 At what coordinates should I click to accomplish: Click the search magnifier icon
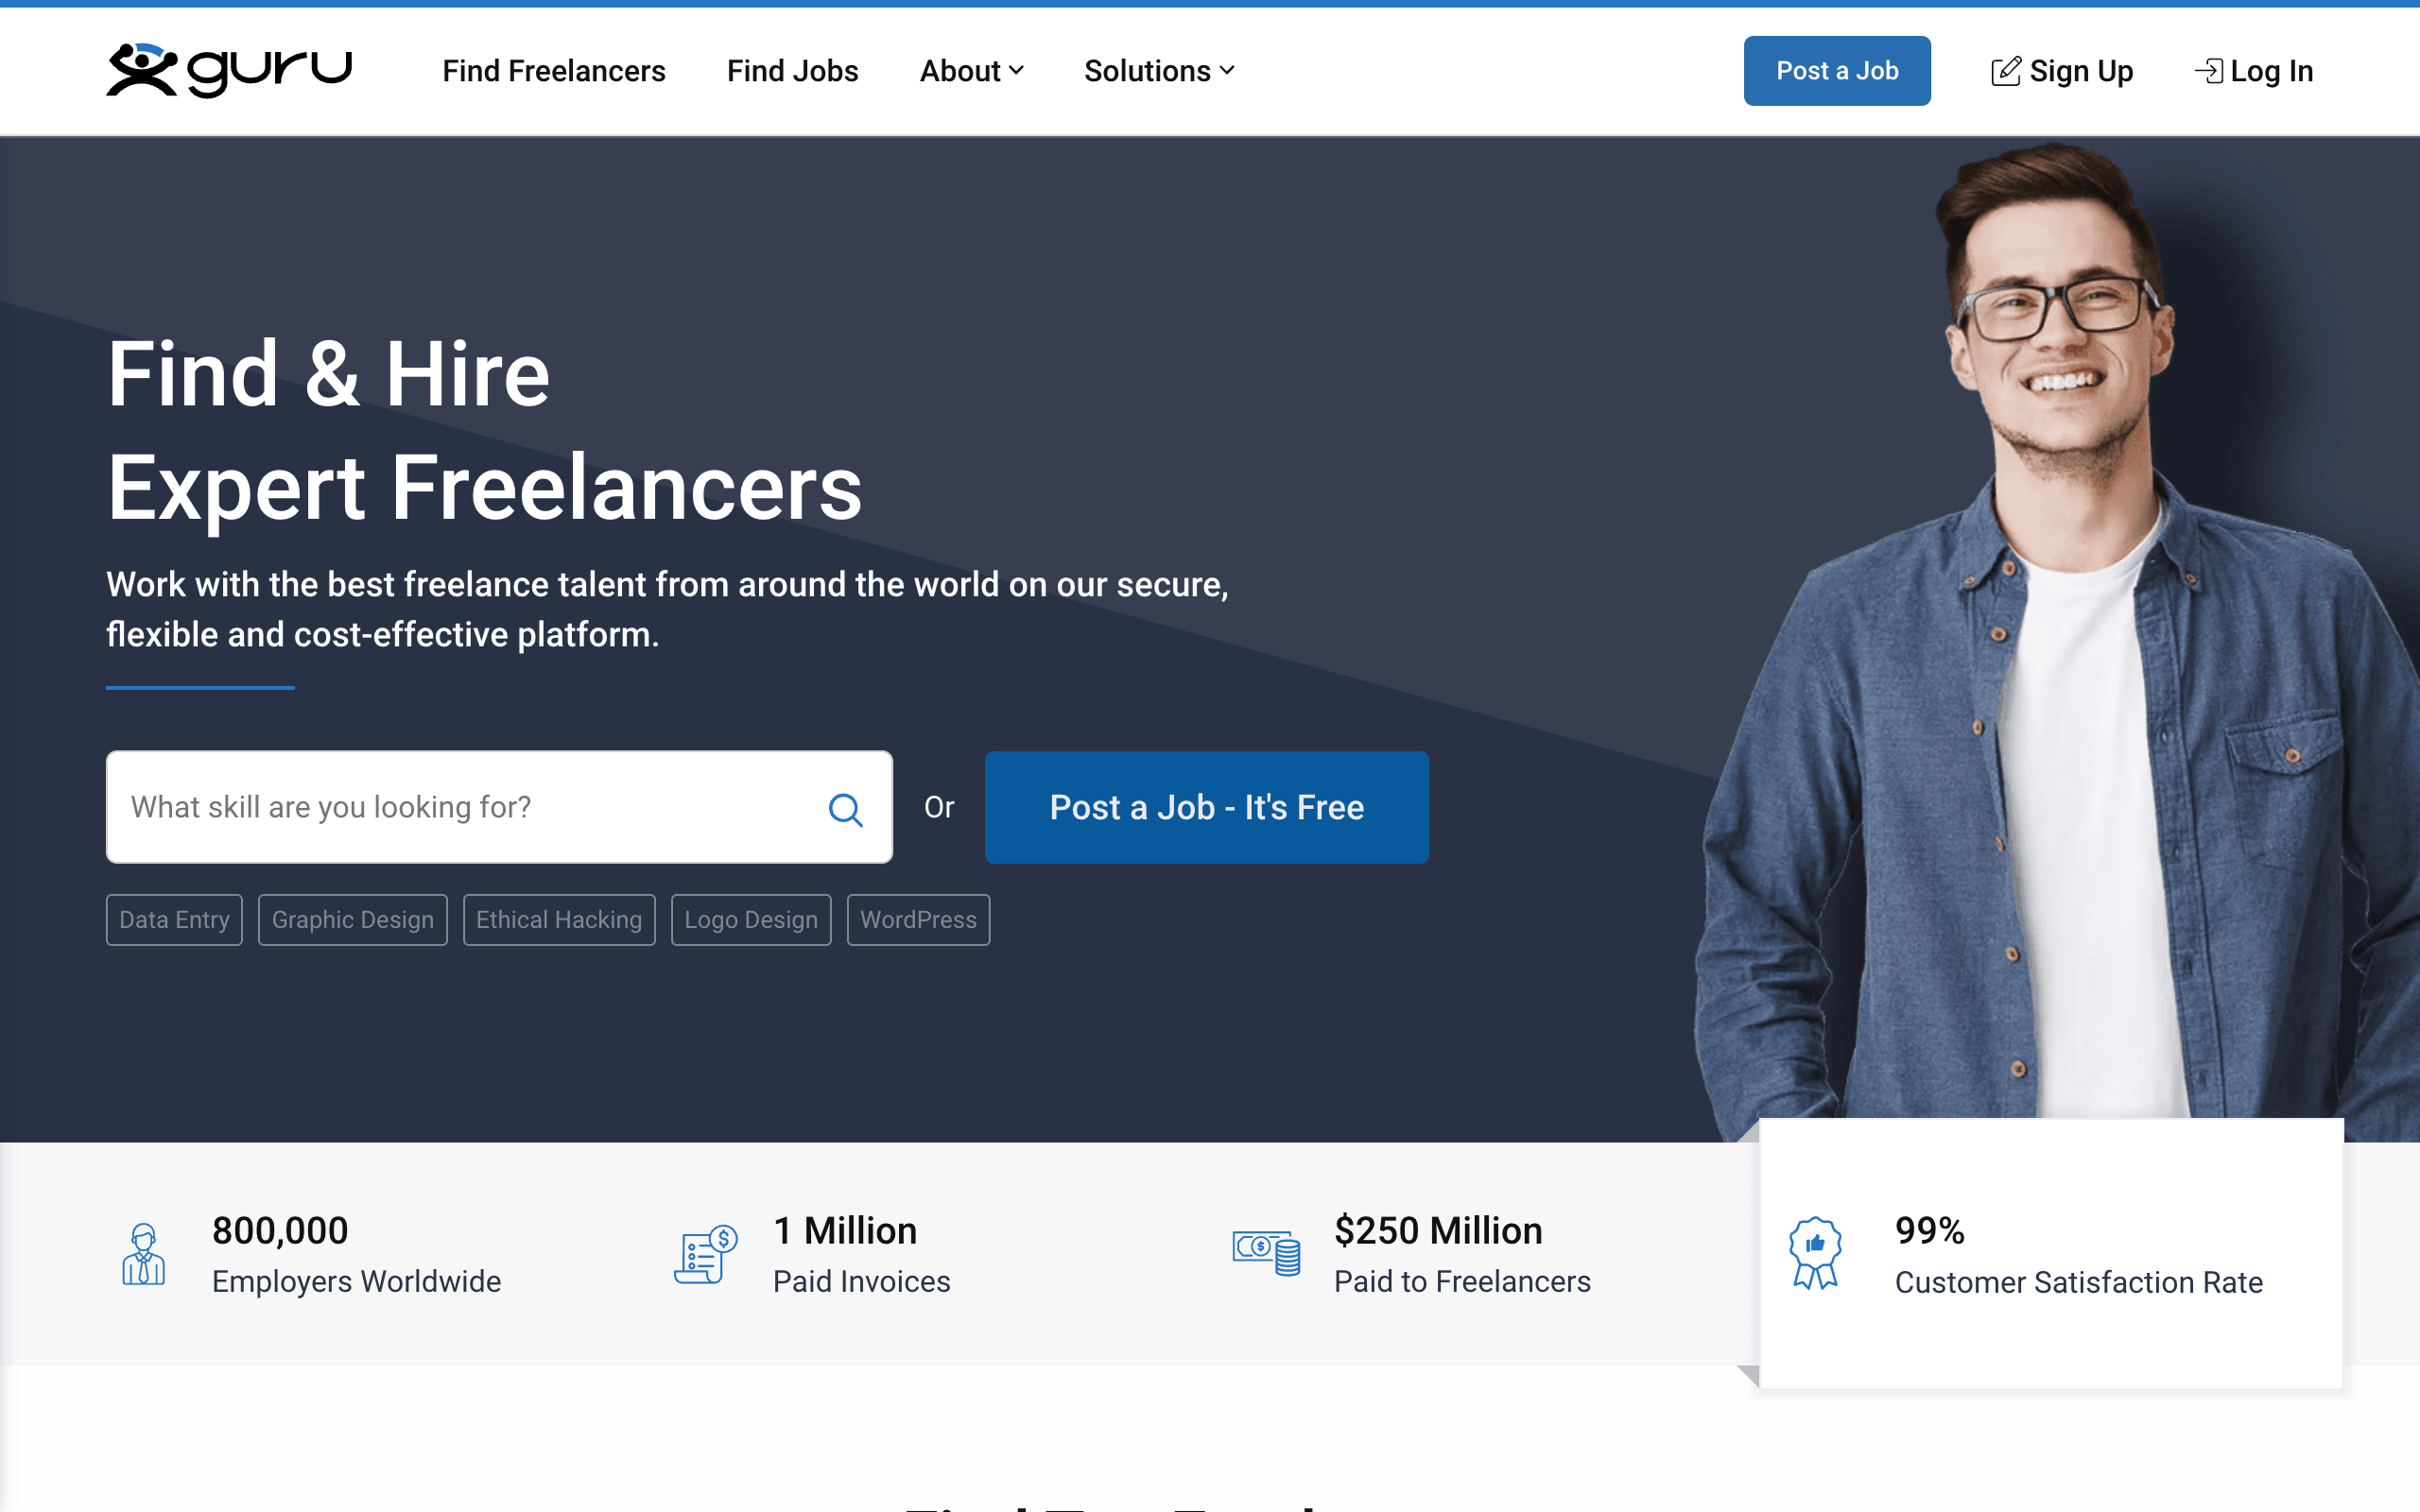[x=847, y=807]
